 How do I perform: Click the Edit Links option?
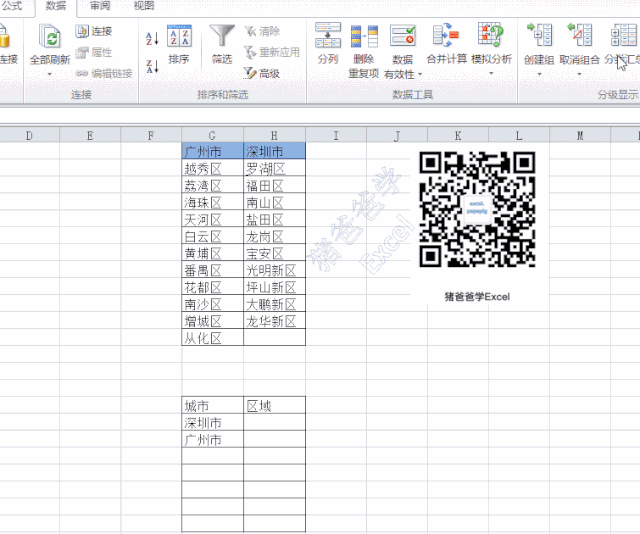click(x=104, y=73)
